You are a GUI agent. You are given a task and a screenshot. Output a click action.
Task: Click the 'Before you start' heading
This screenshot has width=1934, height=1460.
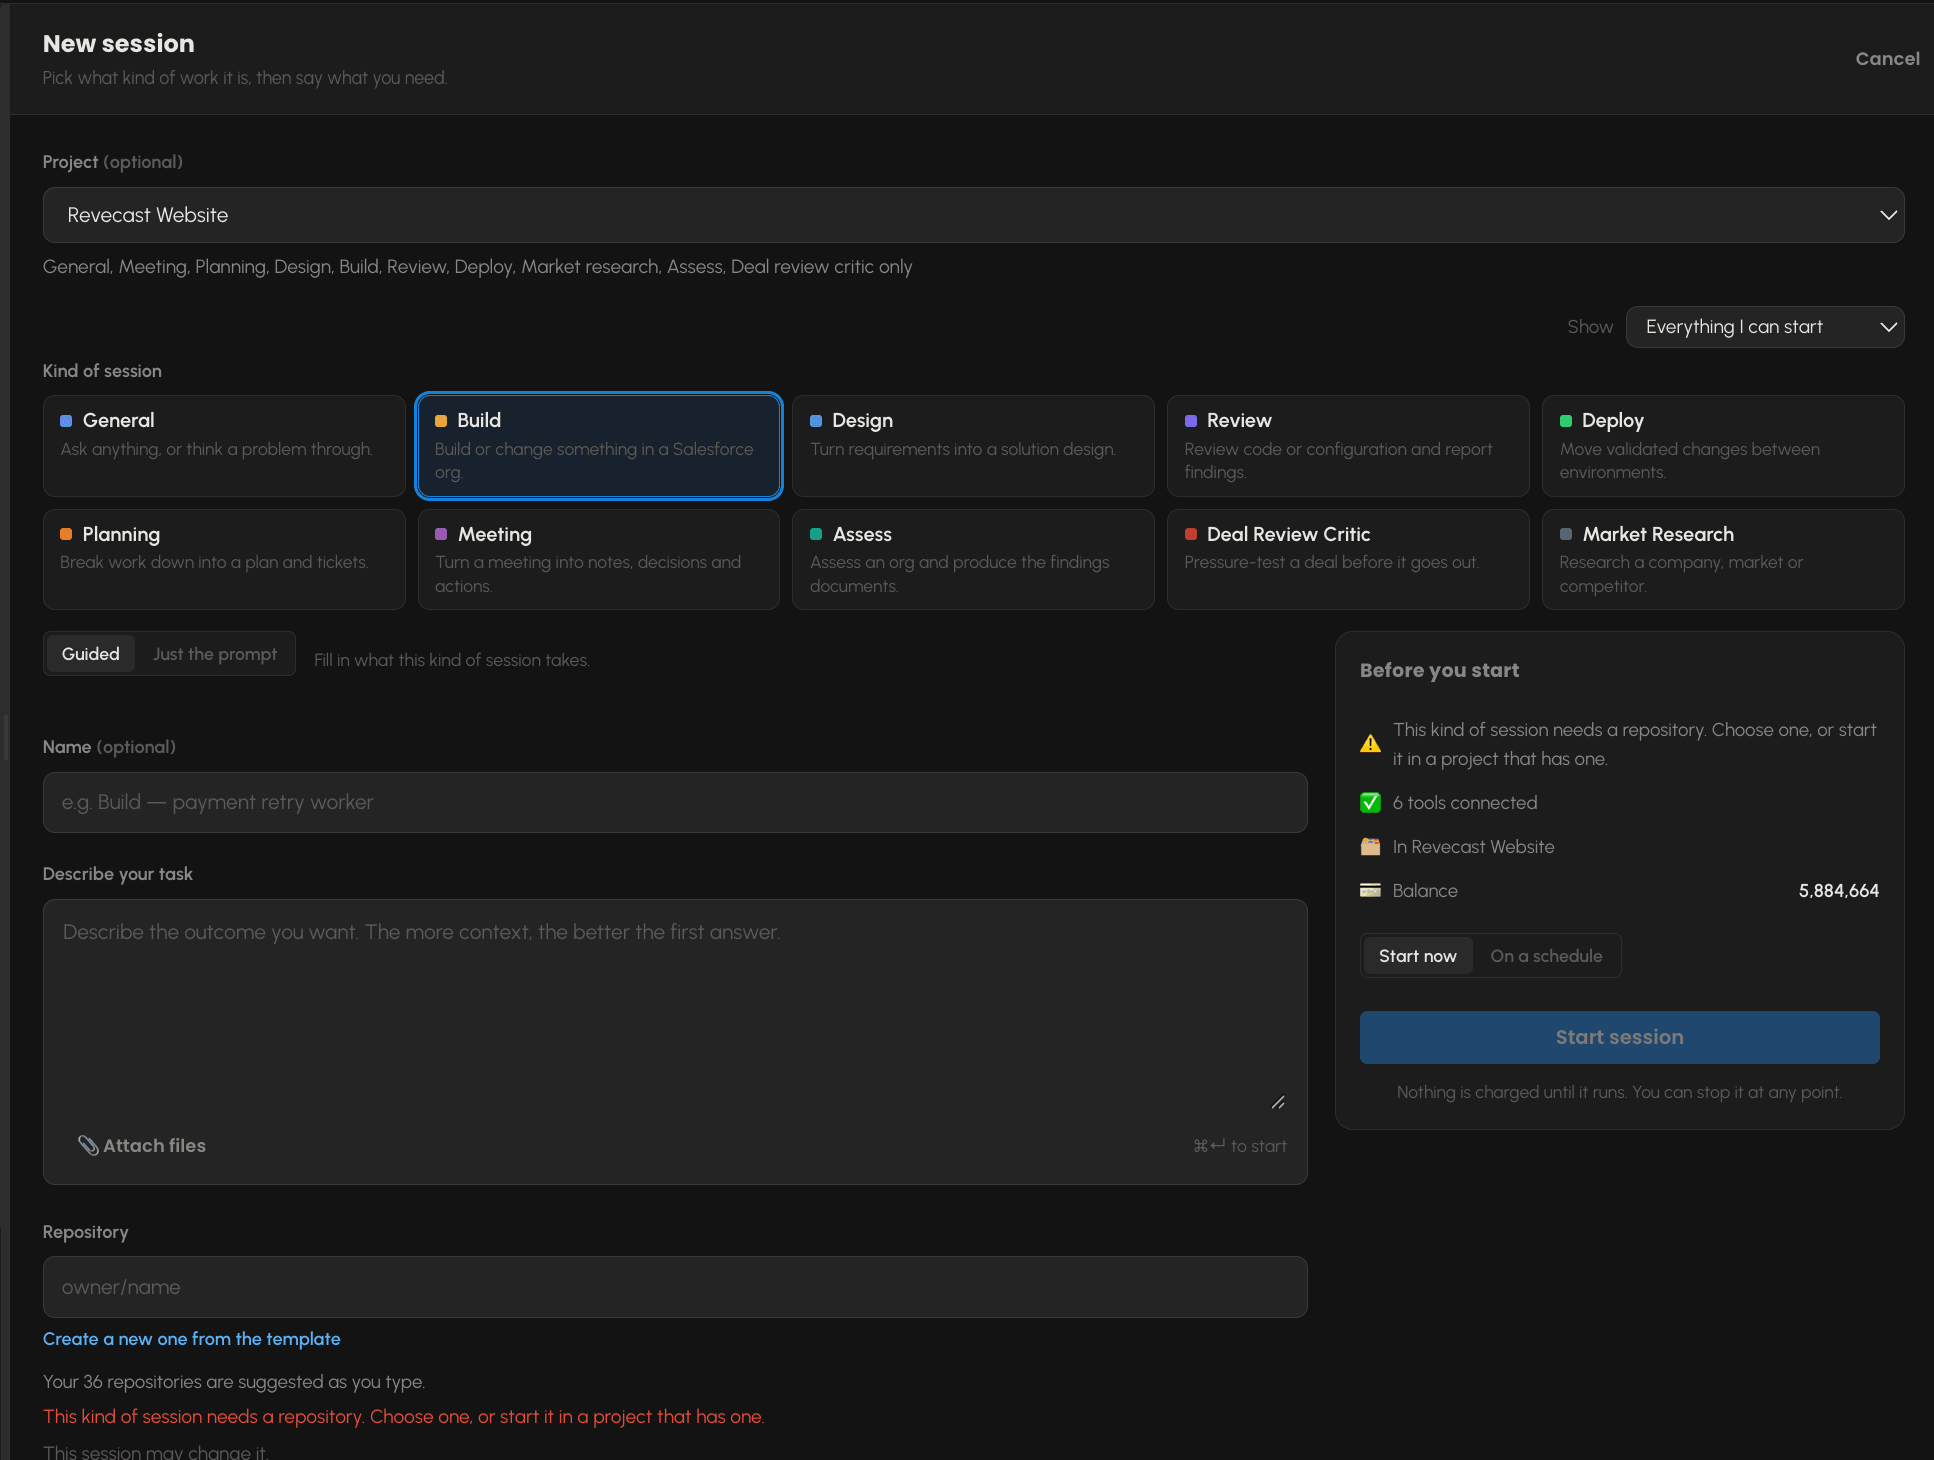point(1439,670)
